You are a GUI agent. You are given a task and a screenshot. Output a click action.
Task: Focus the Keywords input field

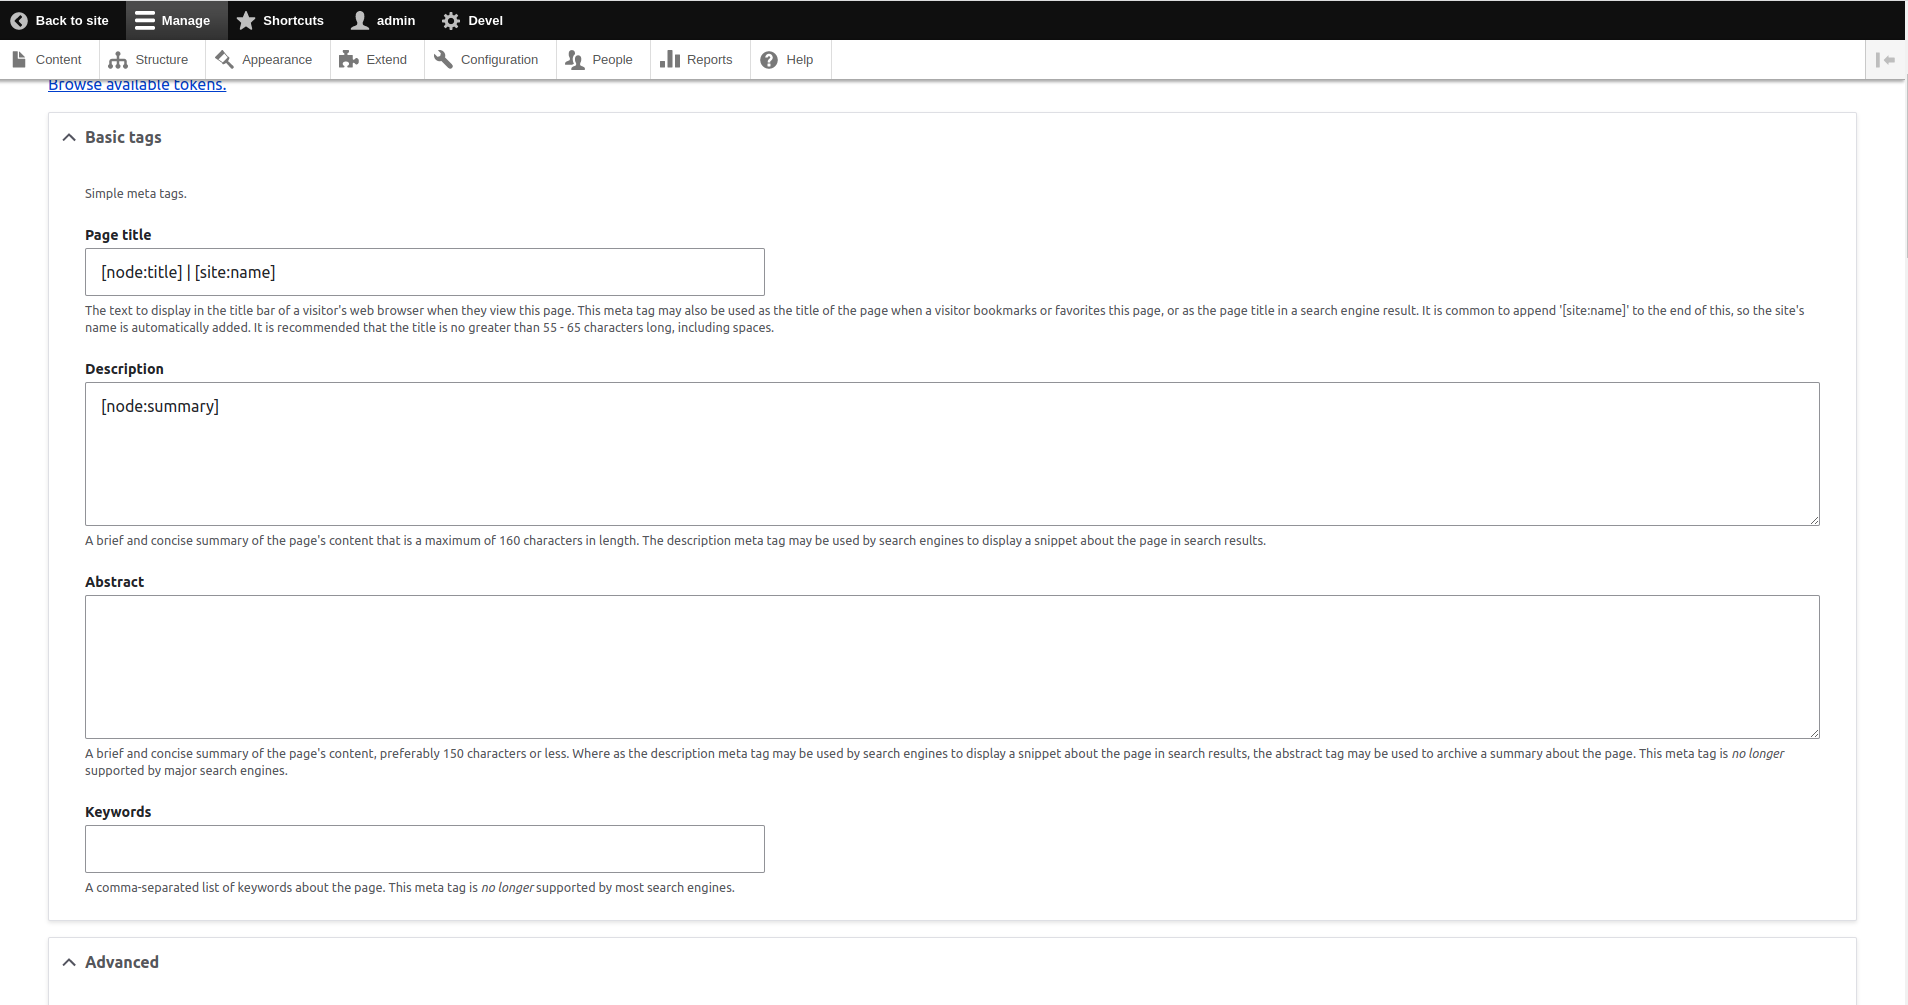click(x=425, y=849)
